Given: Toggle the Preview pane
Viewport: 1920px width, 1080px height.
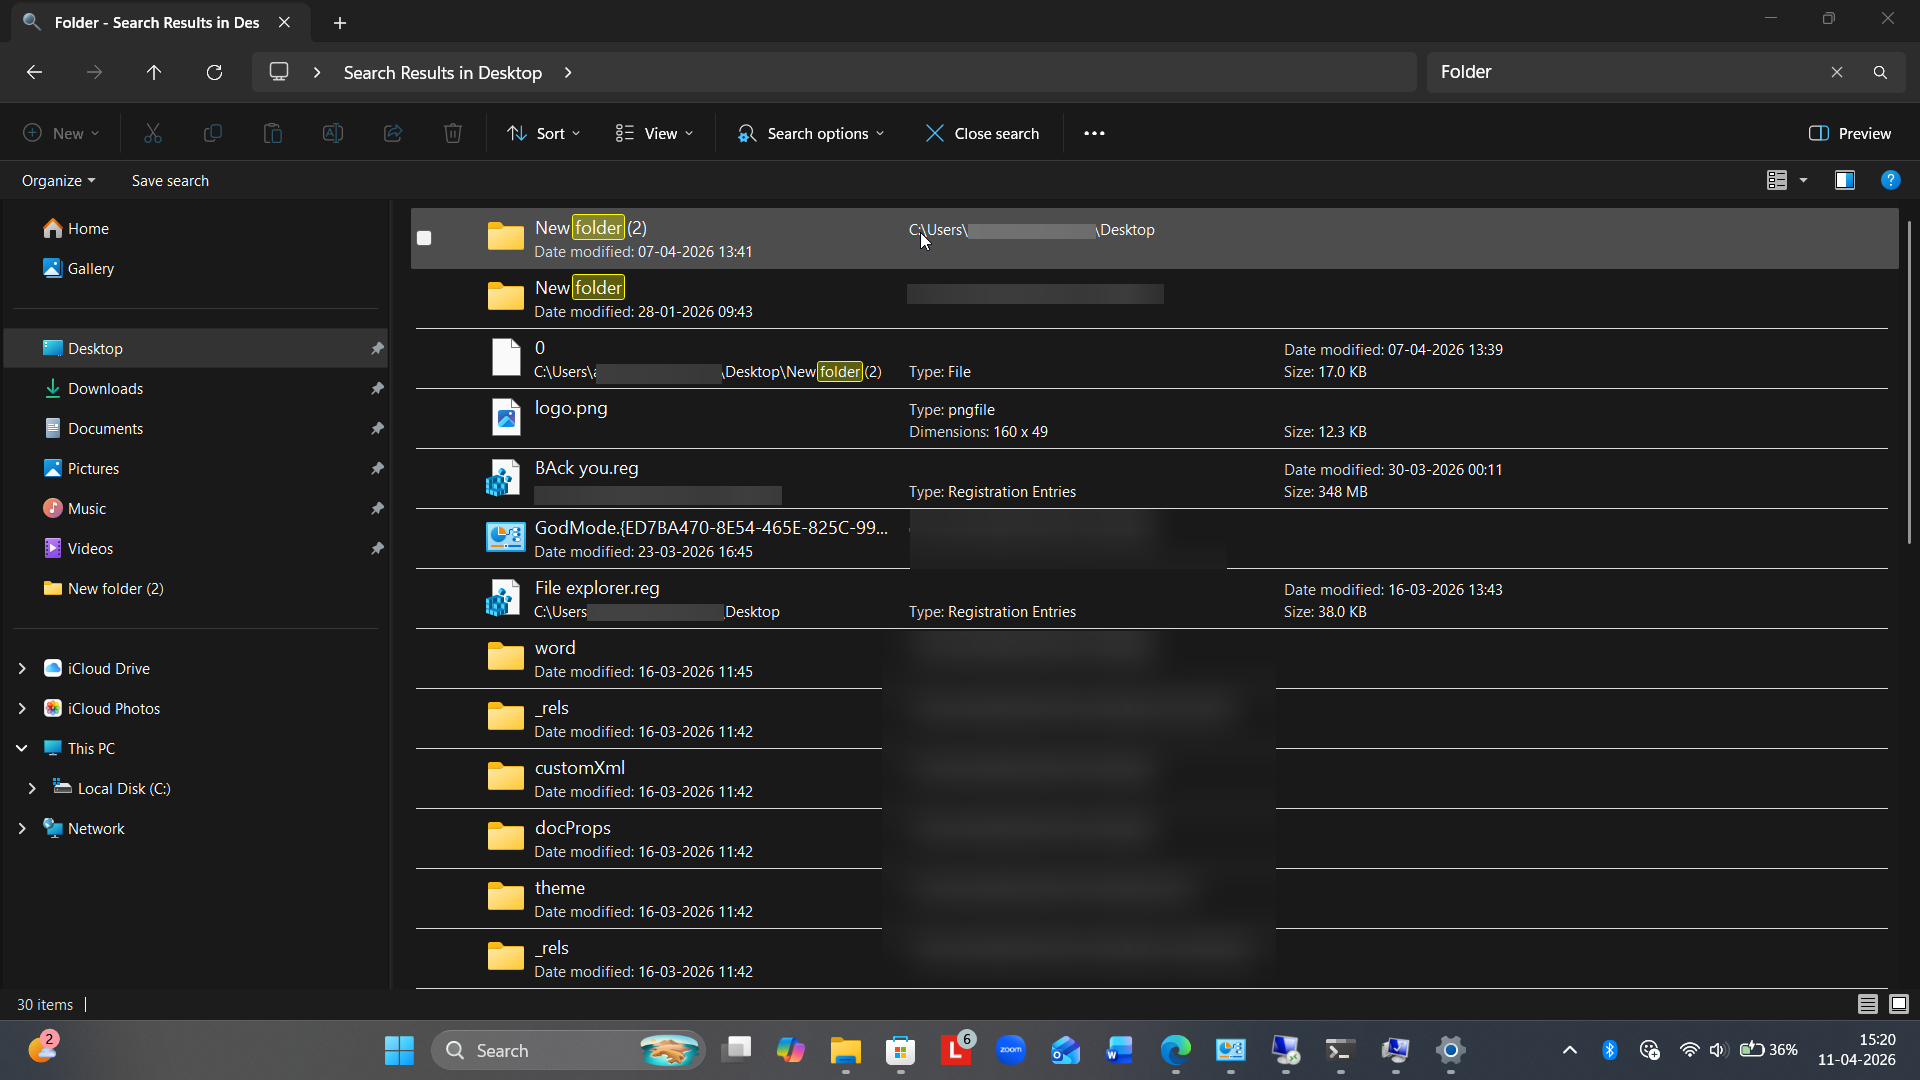Looking at the screenshot, I should click(x=1849, y=133).
